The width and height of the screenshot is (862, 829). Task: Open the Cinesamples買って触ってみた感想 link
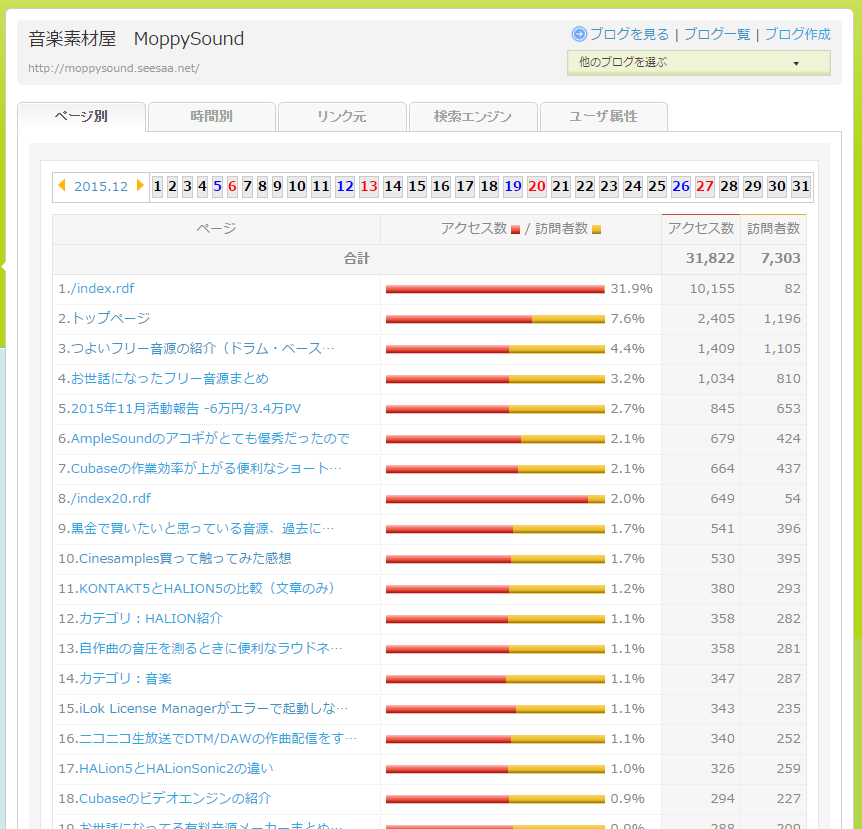[x=175, y=559]
